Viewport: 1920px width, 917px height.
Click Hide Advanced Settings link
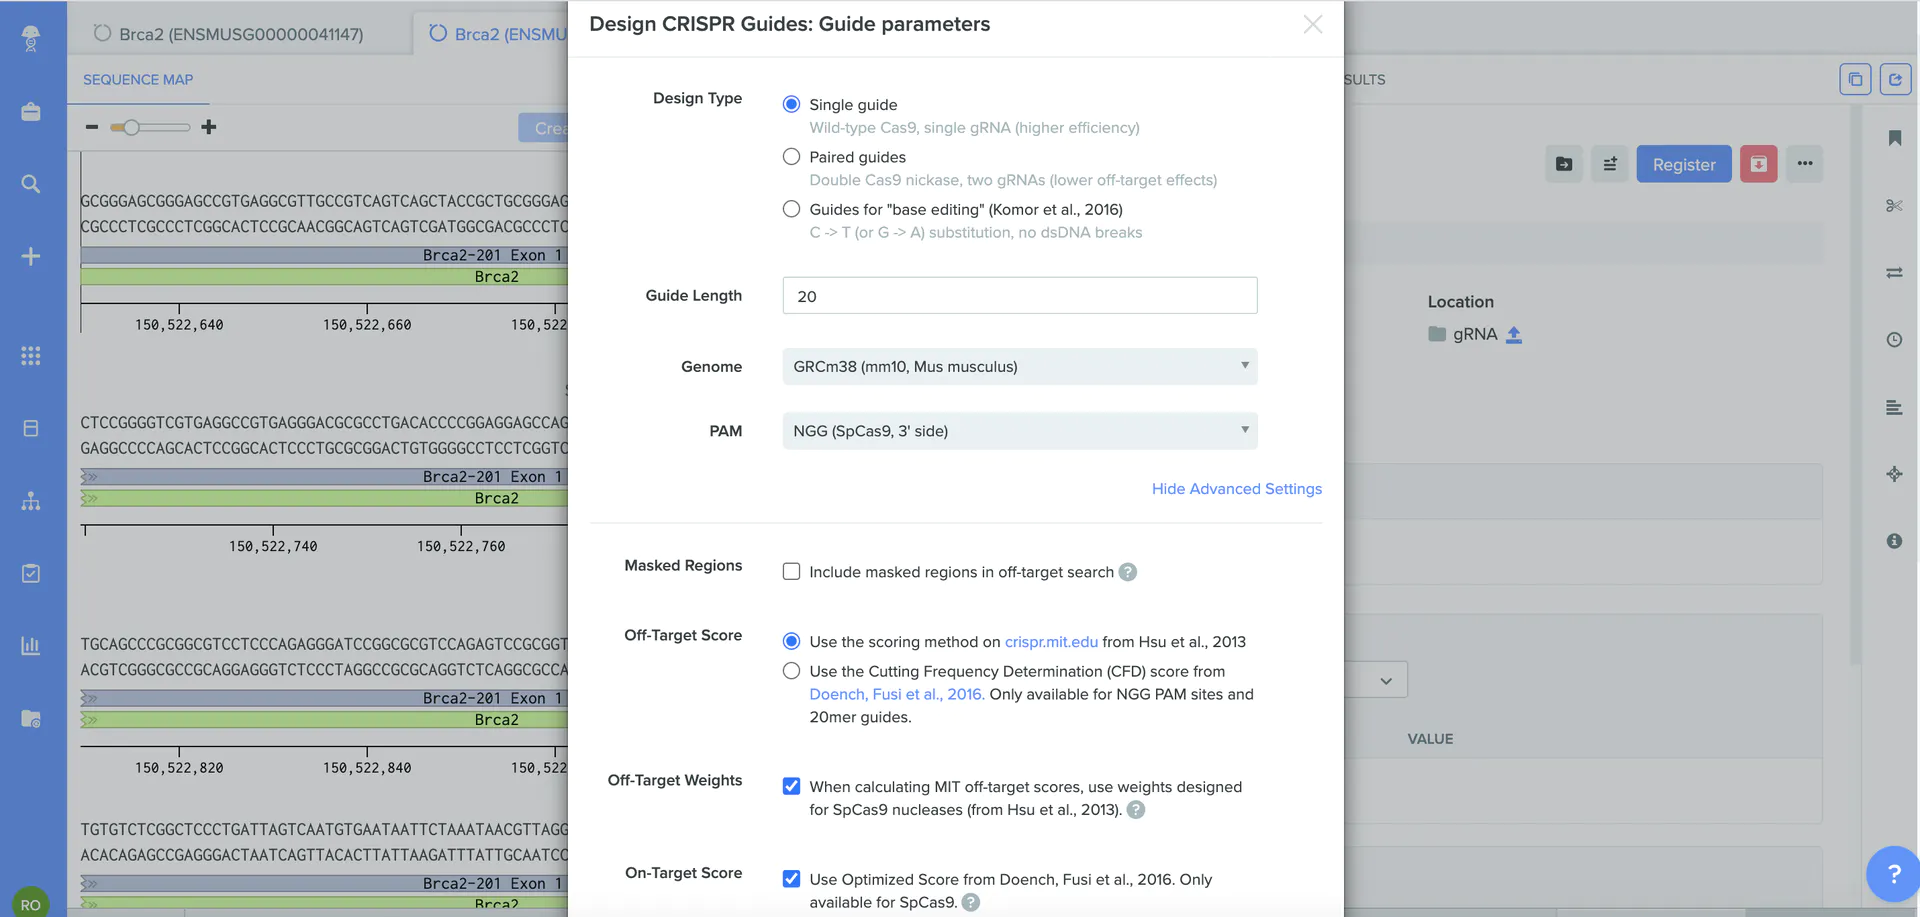click(x=1236, y=489)
